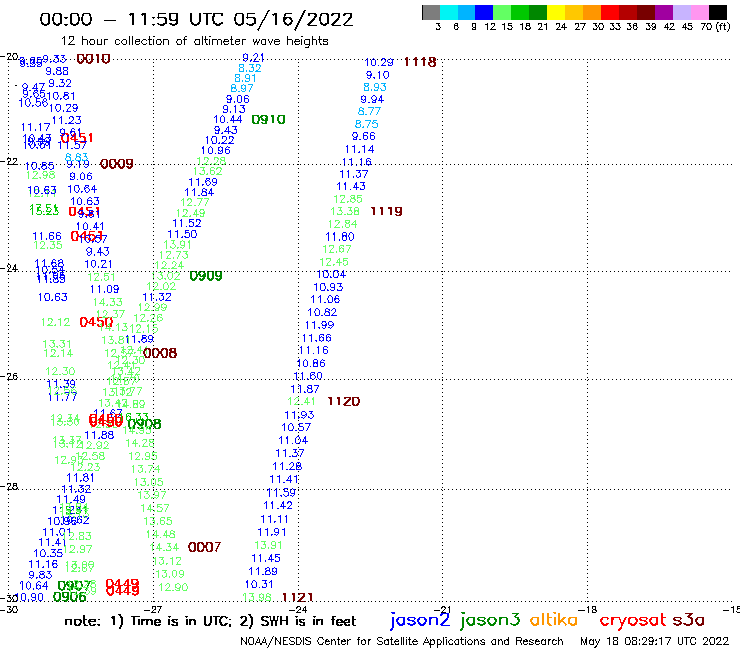Click the wave height value '11.11'
Image resolution: width=740 pixels, height=650 pixels.
(274, 519)
